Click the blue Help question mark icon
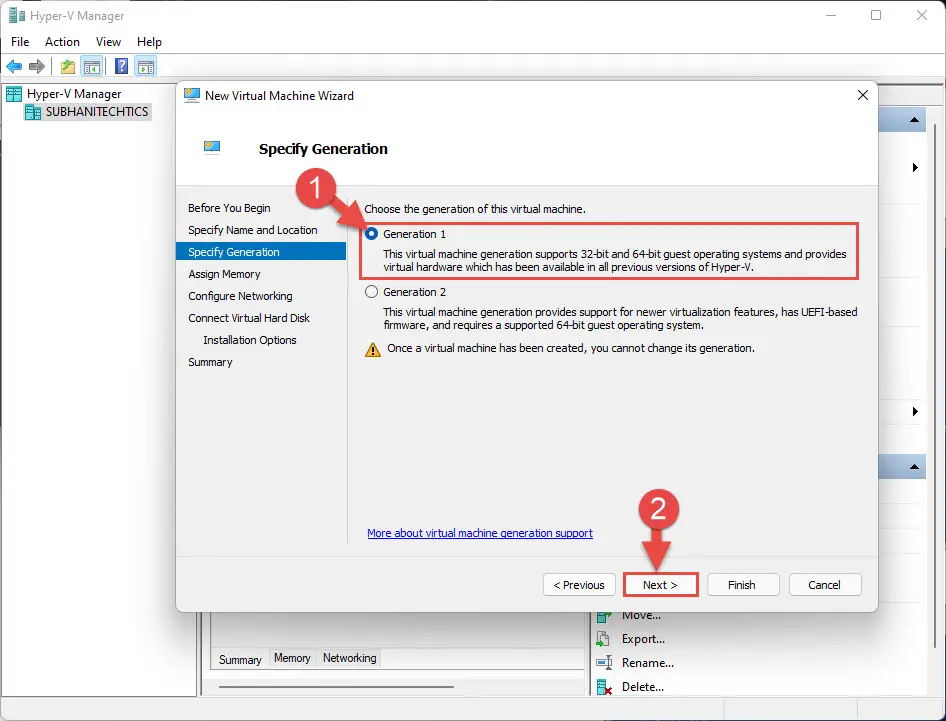 [121, 66]
